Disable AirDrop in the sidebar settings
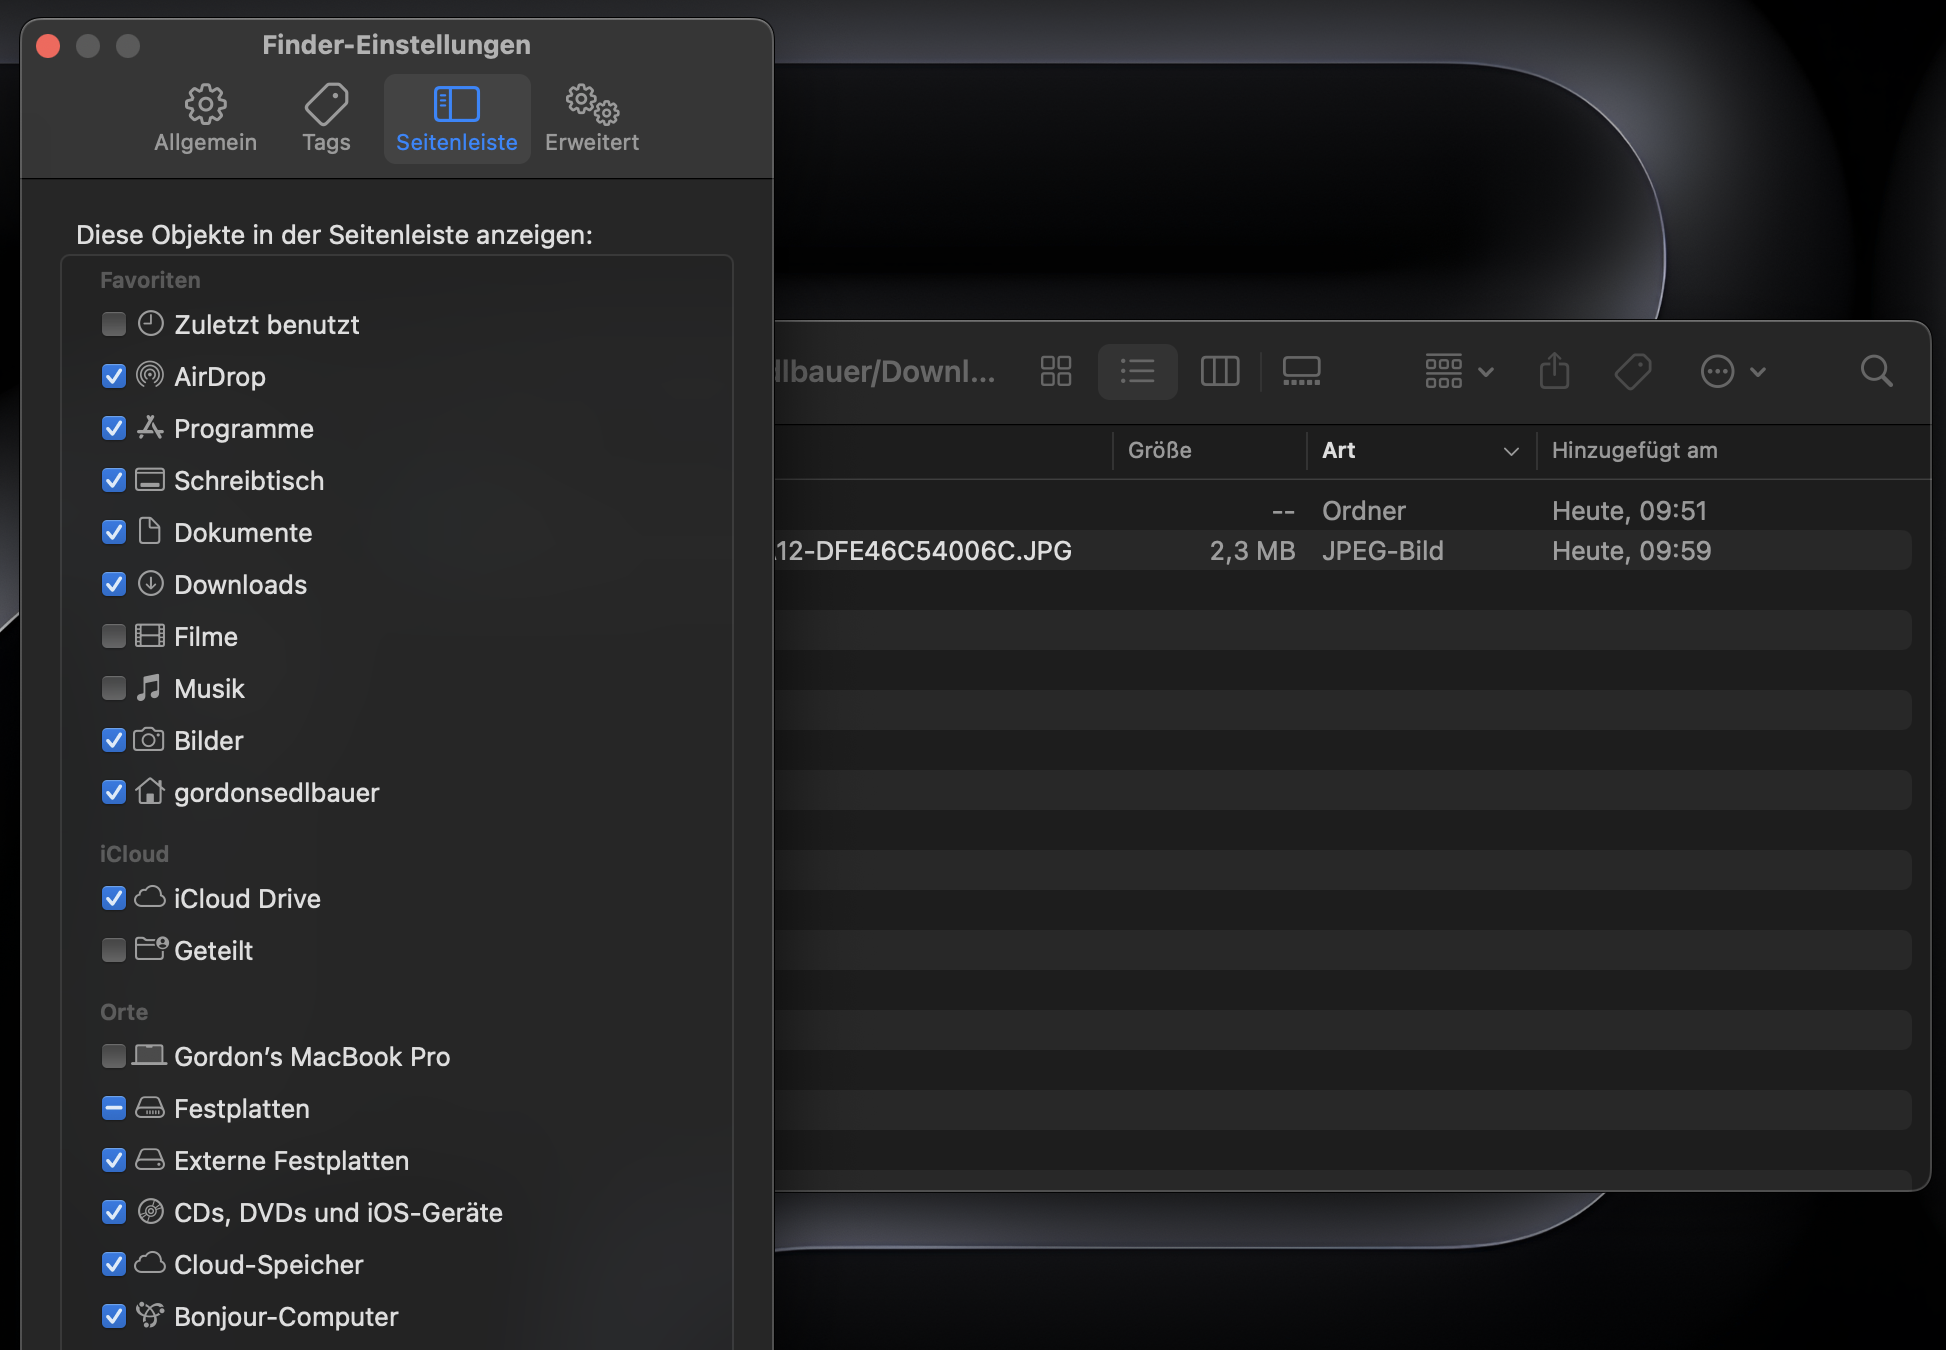The width and height of the screenshot is (1946, 1350). point(113,376)
